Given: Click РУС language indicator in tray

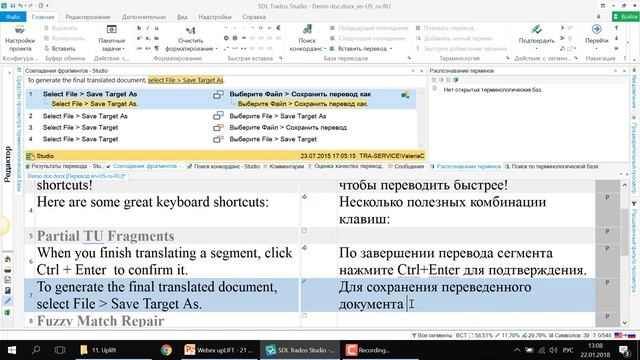Looking at the screenshot, I should coord(568,350).
